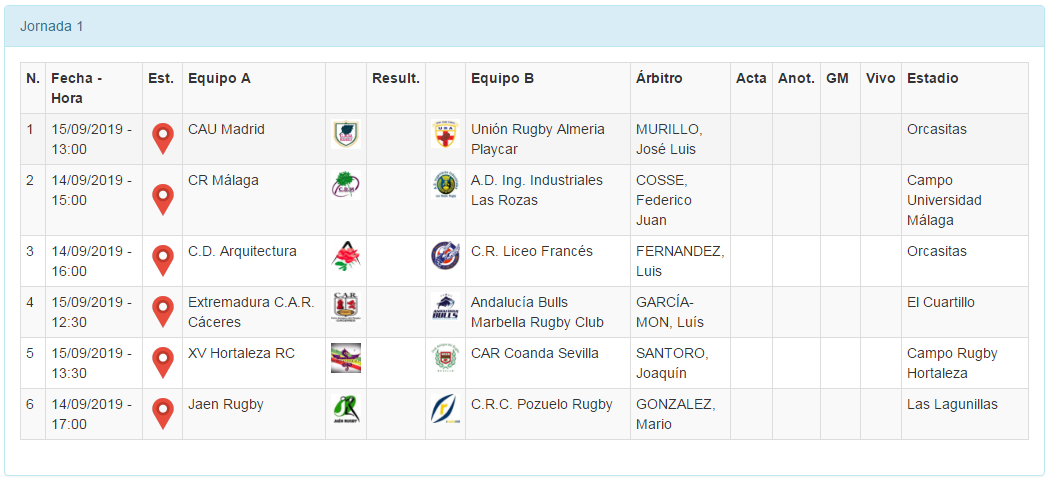Open the map pin for Jaen Rugby match
Image resolution: width=1050 pixels, height=480 pixels.
coord(162,413)
